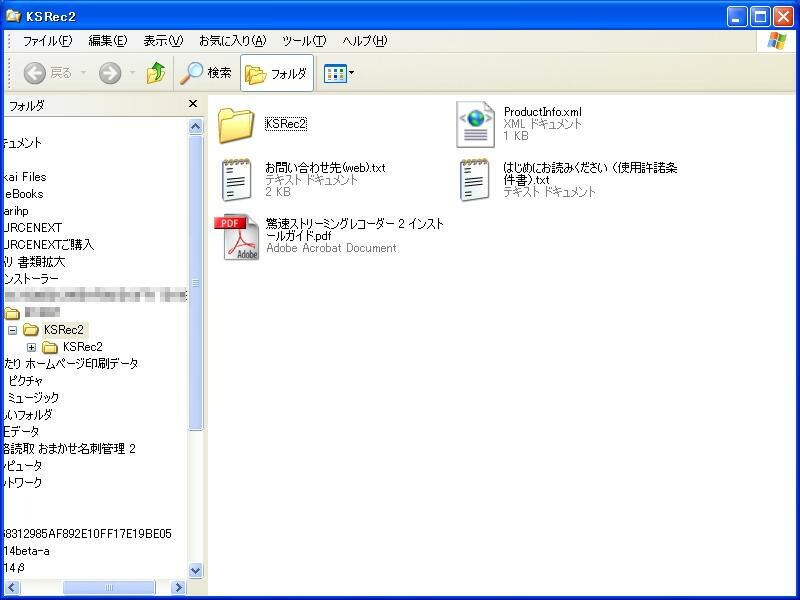Viewport: 800px width, 600px height.
Task: Select the eBooks tree entry
Action: 24,194
